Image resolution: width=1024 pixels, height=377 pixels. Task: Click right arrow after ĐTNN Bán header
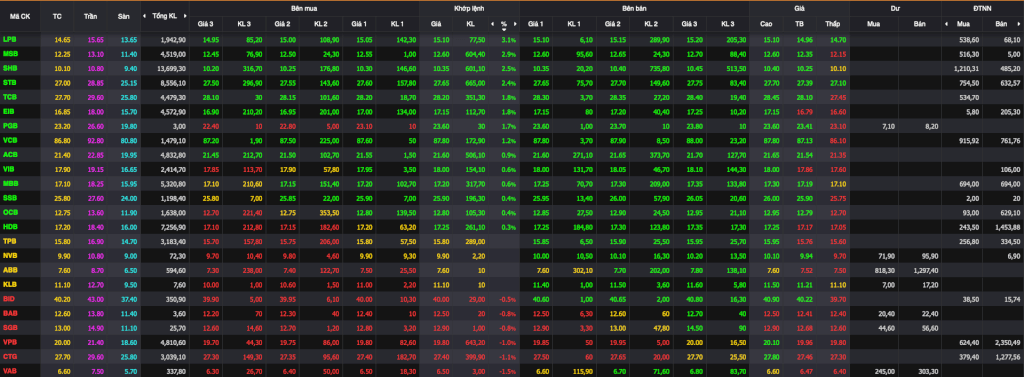(1020, 24)
